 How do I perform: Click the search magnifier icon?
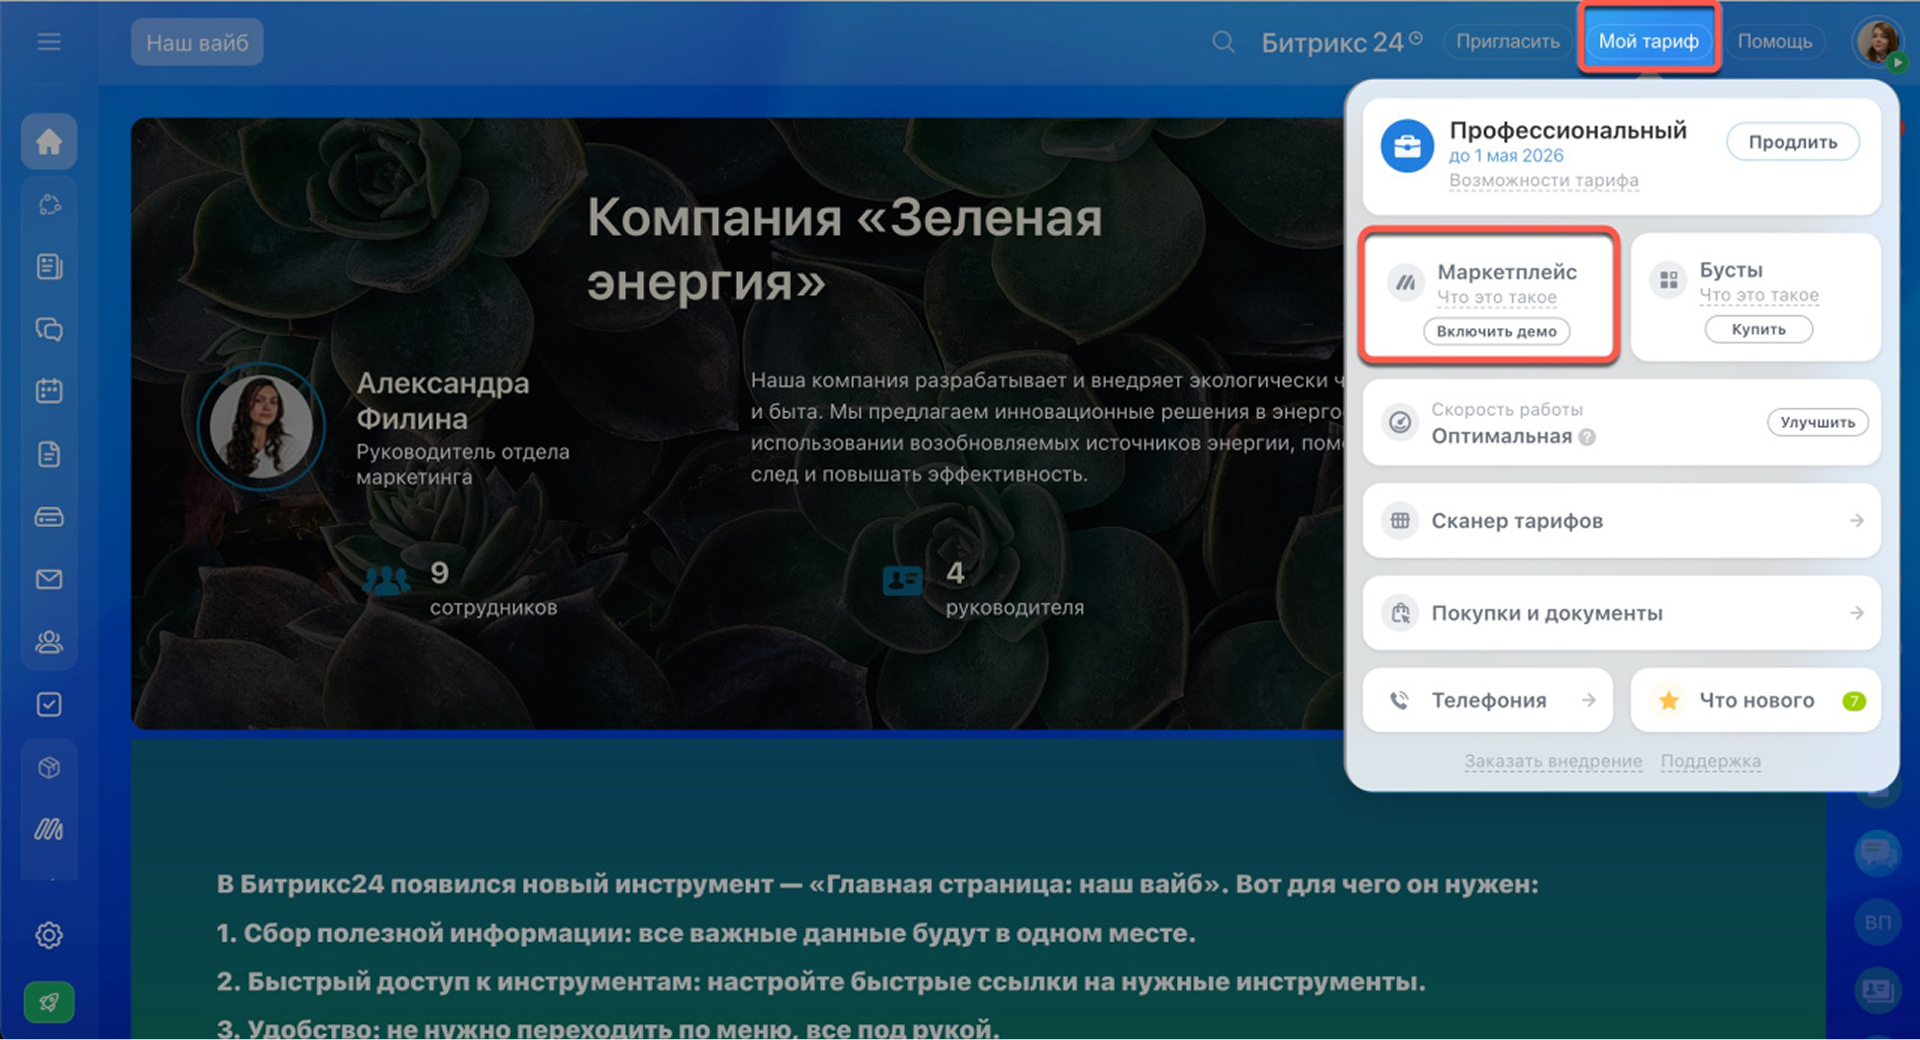coord(1223,42)
